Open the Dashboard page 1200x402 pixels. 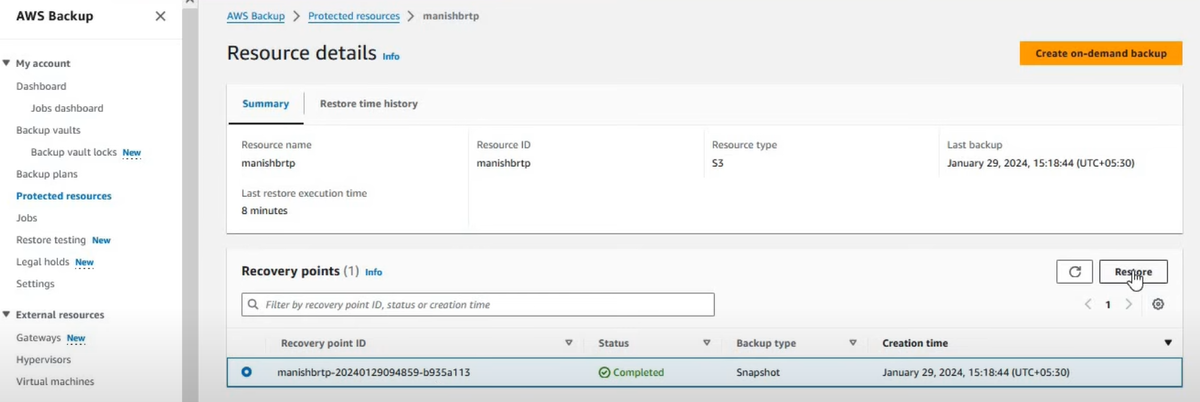(x=41, y=86)
